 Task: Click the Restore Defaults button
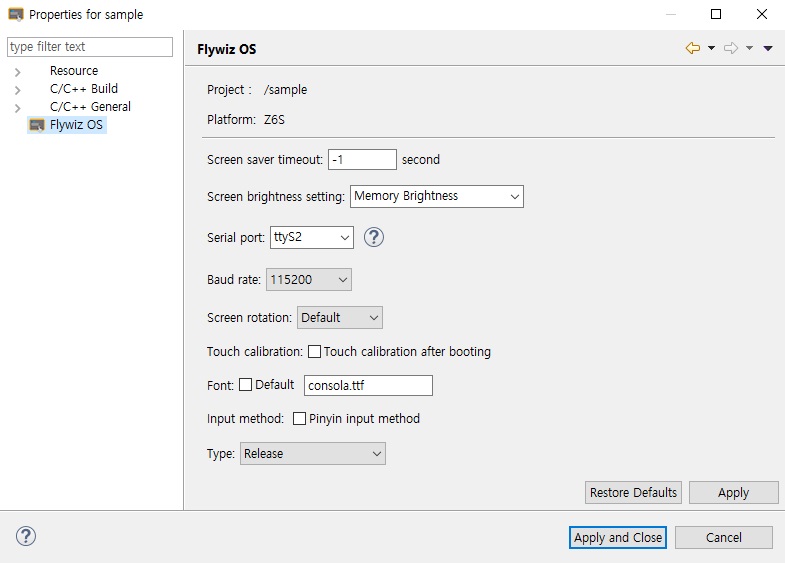pyautogui.click(x=633, y=492)
